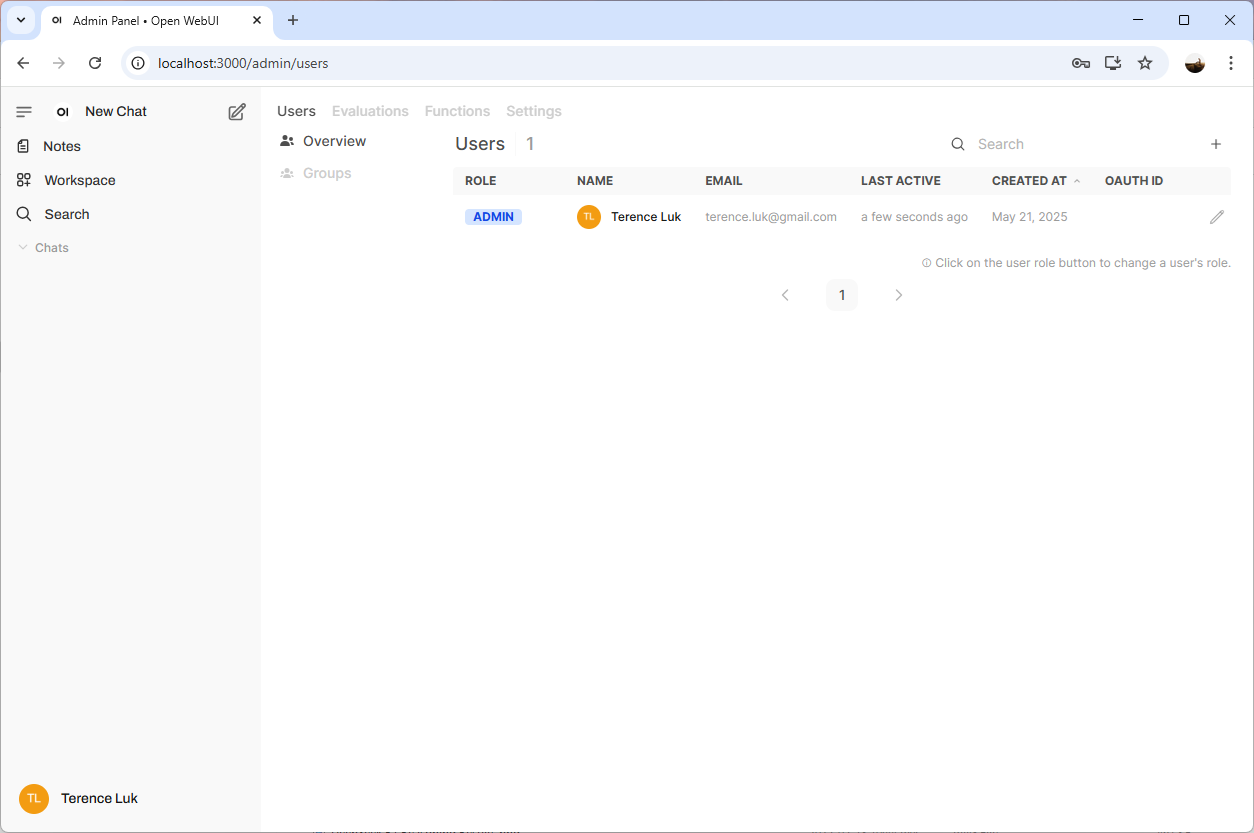Click the ADMIN role badge to change role
This screenshot has height=833, width=1254.
493,217
